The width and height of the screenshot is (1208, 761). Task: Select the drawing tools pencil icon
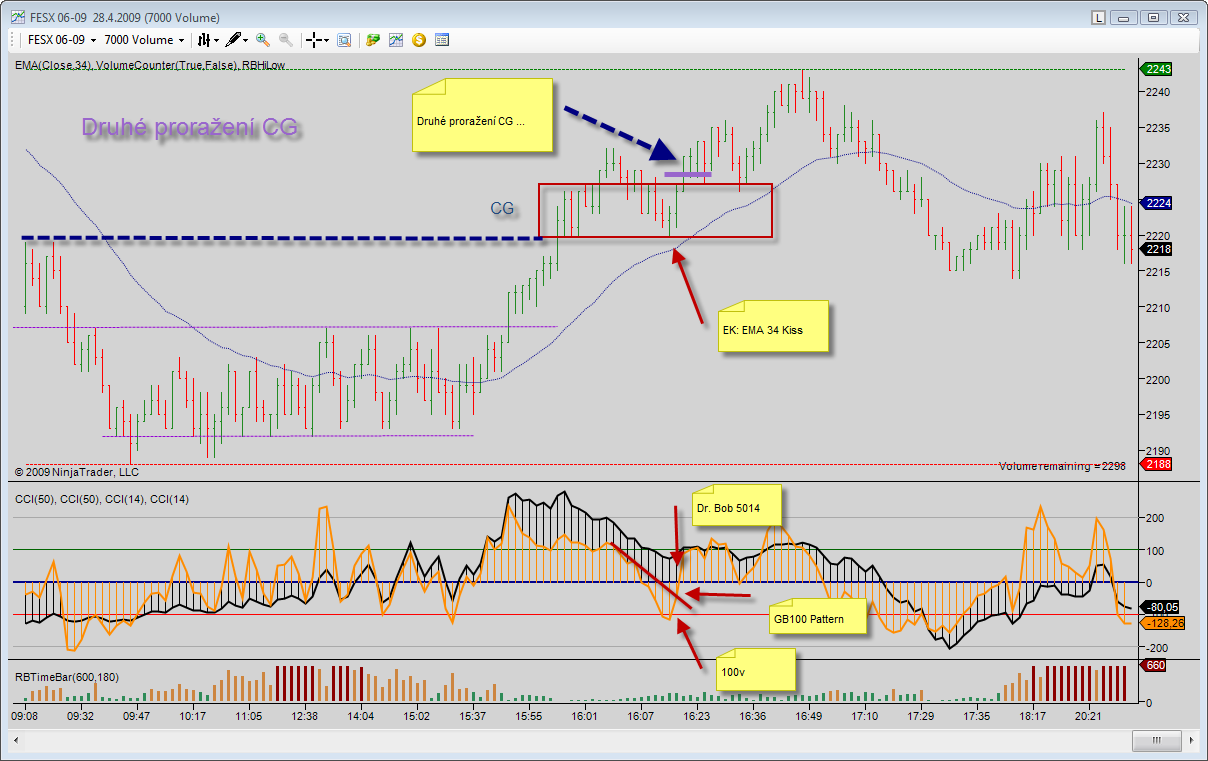click(236, 40)
